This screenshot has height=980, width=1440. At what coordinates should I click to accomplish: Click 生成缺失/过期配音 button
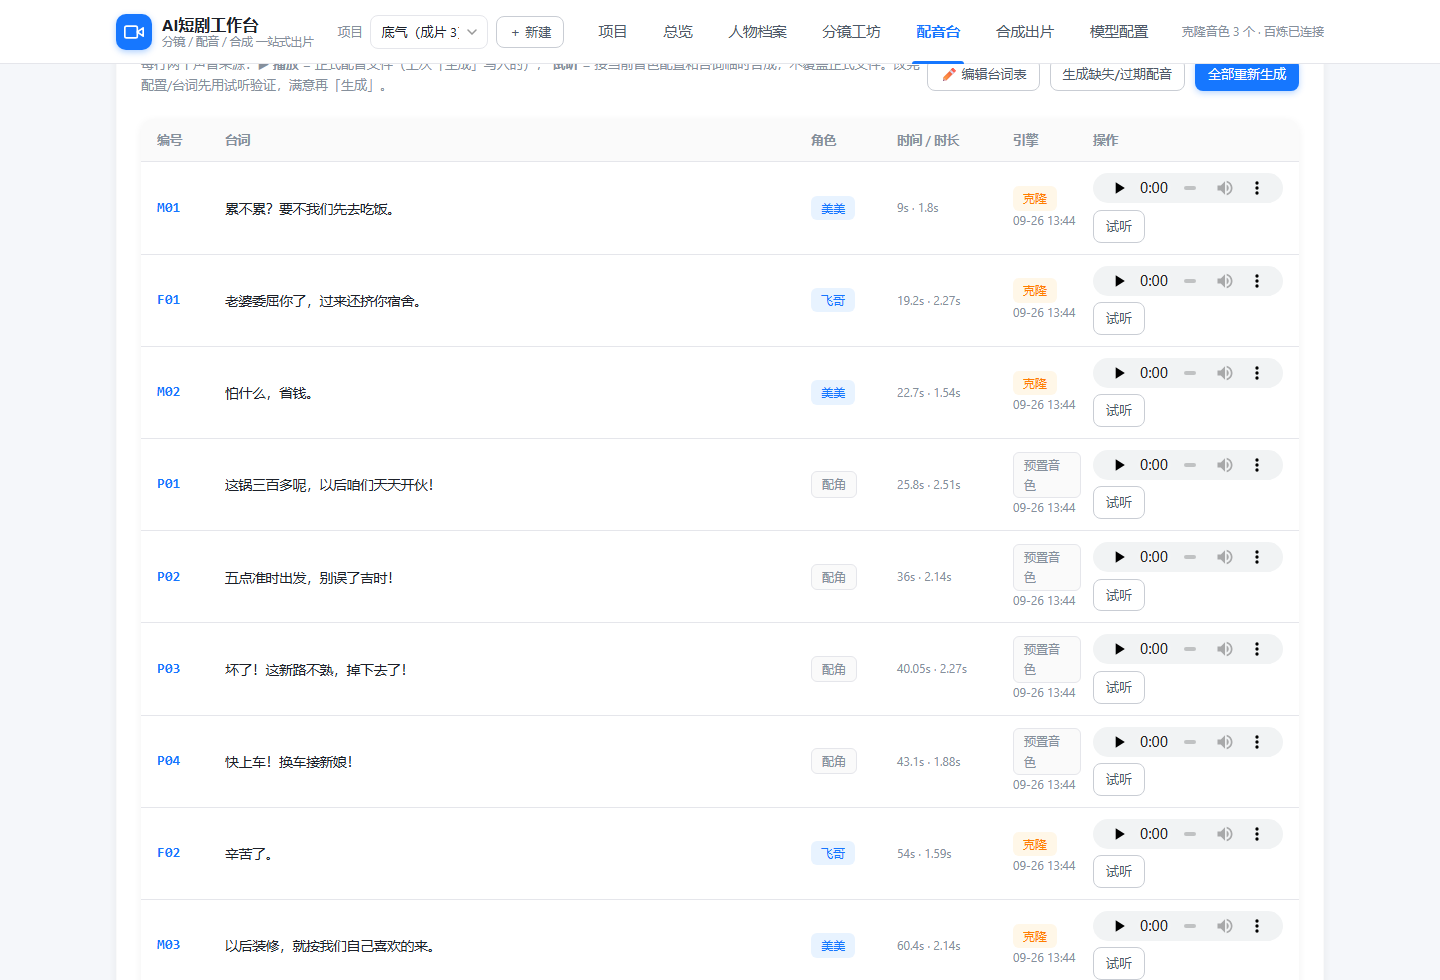click(x=1117, y=75)
